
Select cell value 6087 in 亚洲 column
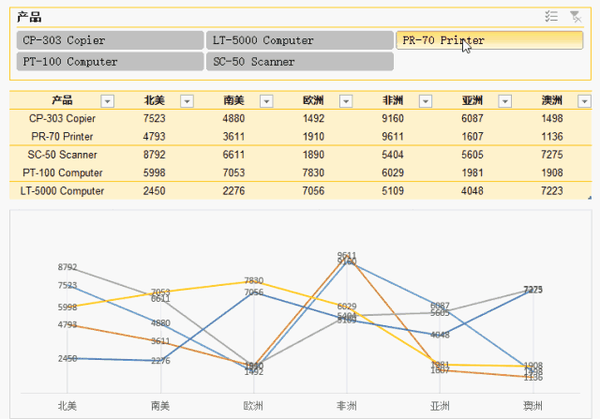[472, 119]
